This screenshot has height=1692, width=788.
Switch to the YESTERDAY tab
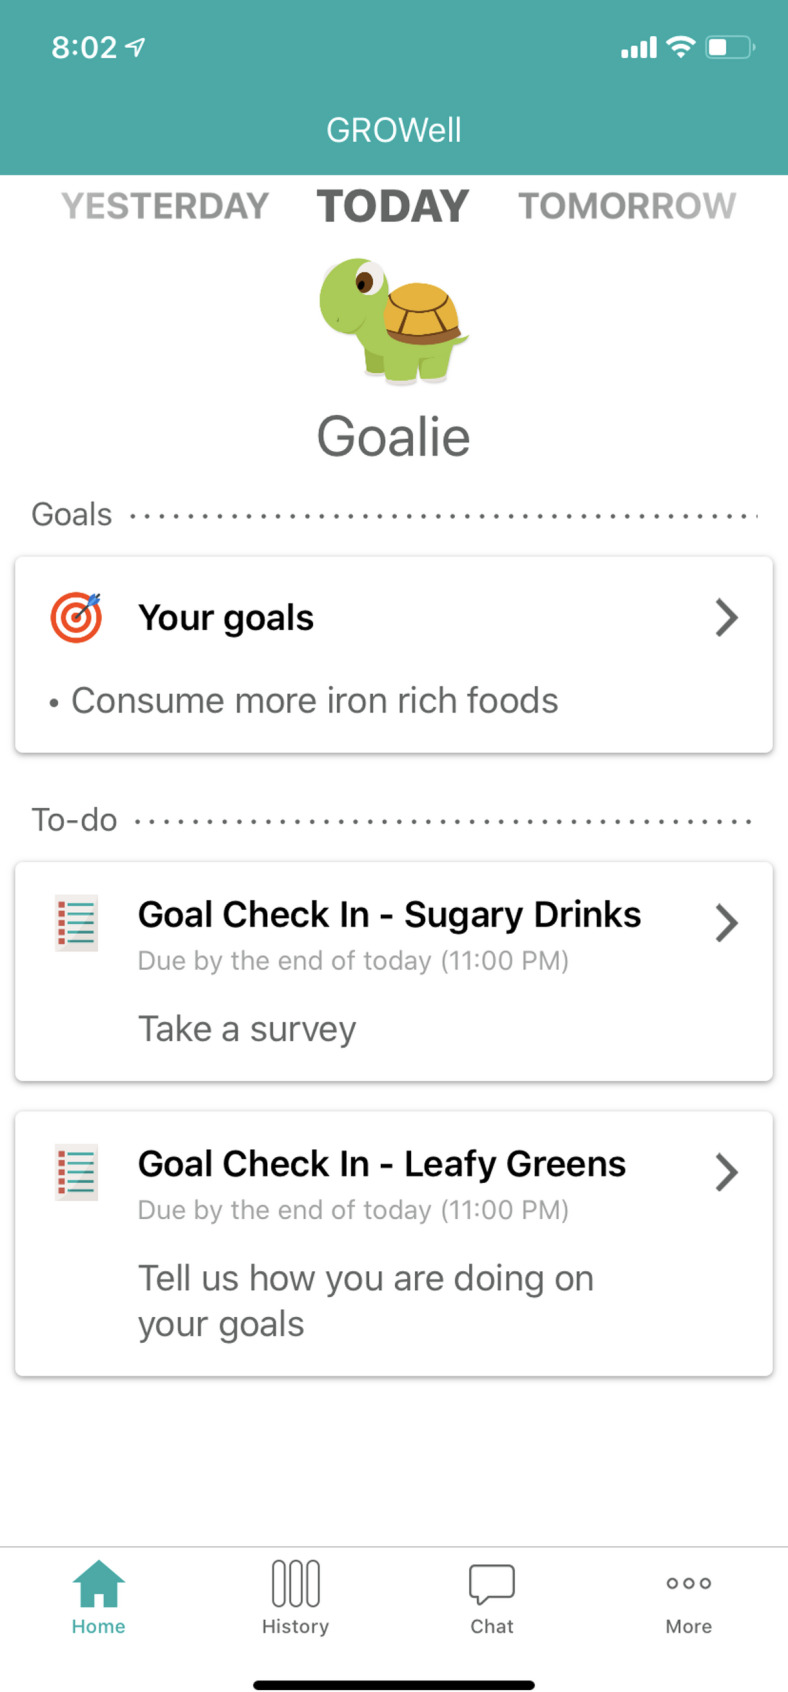coord(165,206)
